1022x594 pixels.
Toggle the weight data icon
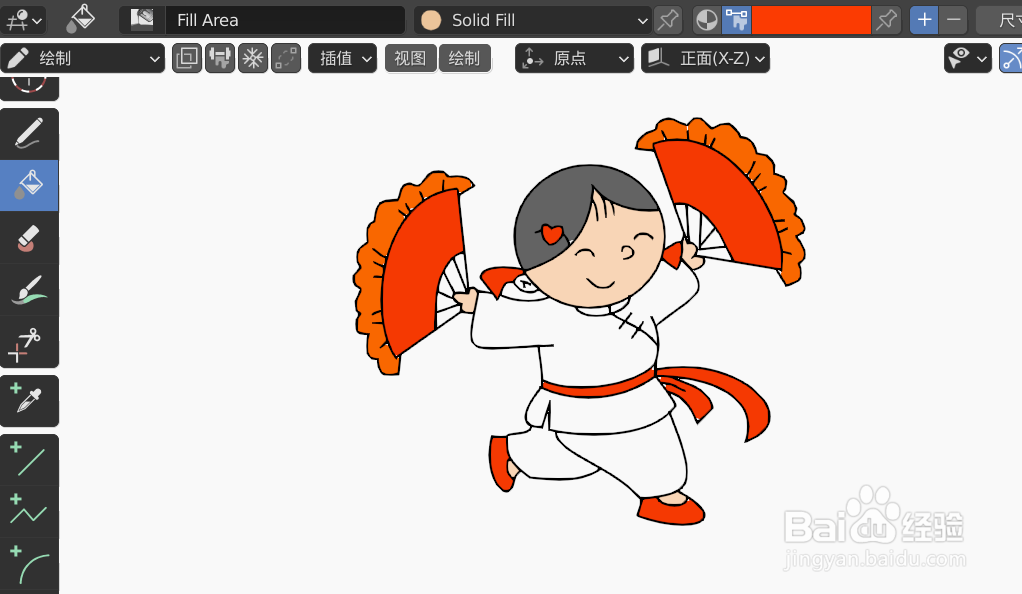click(220, 59)
